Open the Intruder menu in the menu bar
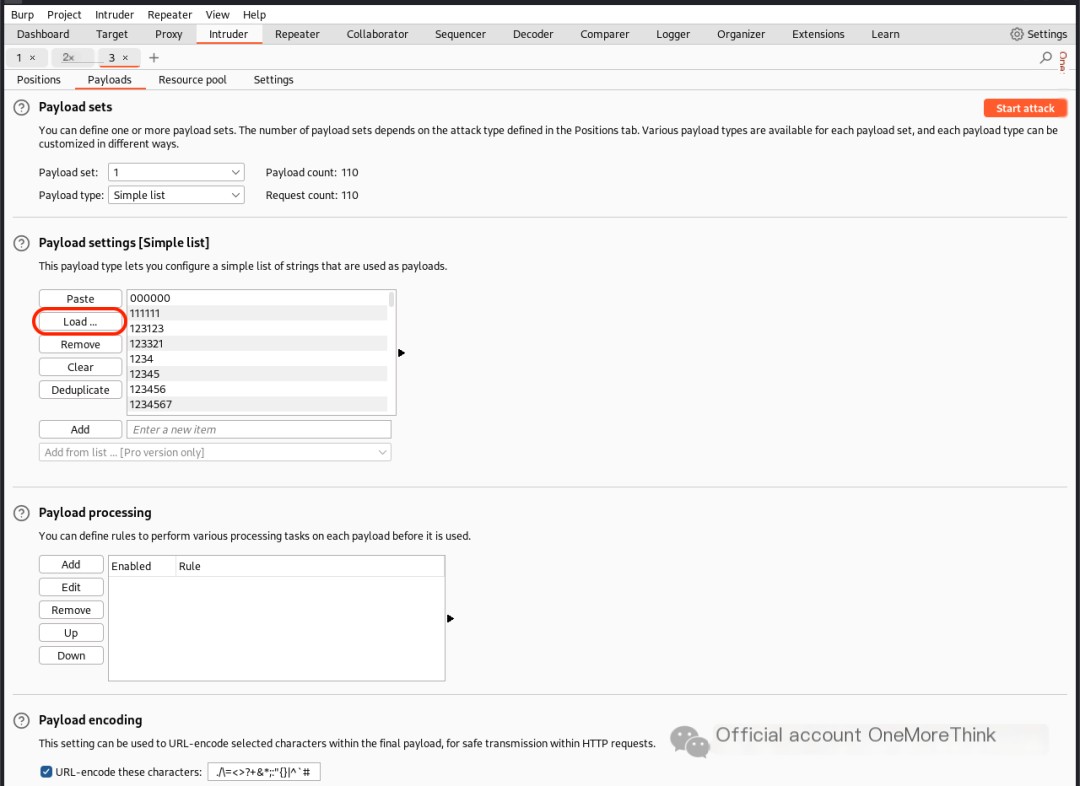 pos(114,14)
